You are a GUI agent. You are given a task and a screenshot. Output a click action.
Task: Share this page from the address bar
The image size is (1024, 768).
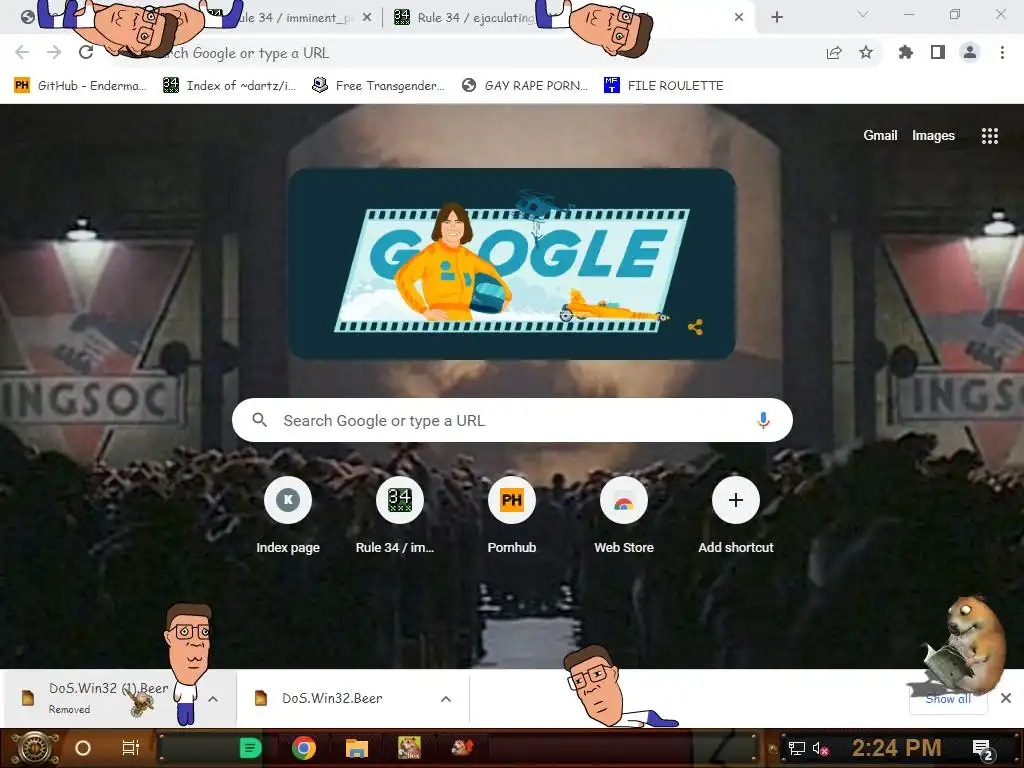pos(834,52)
